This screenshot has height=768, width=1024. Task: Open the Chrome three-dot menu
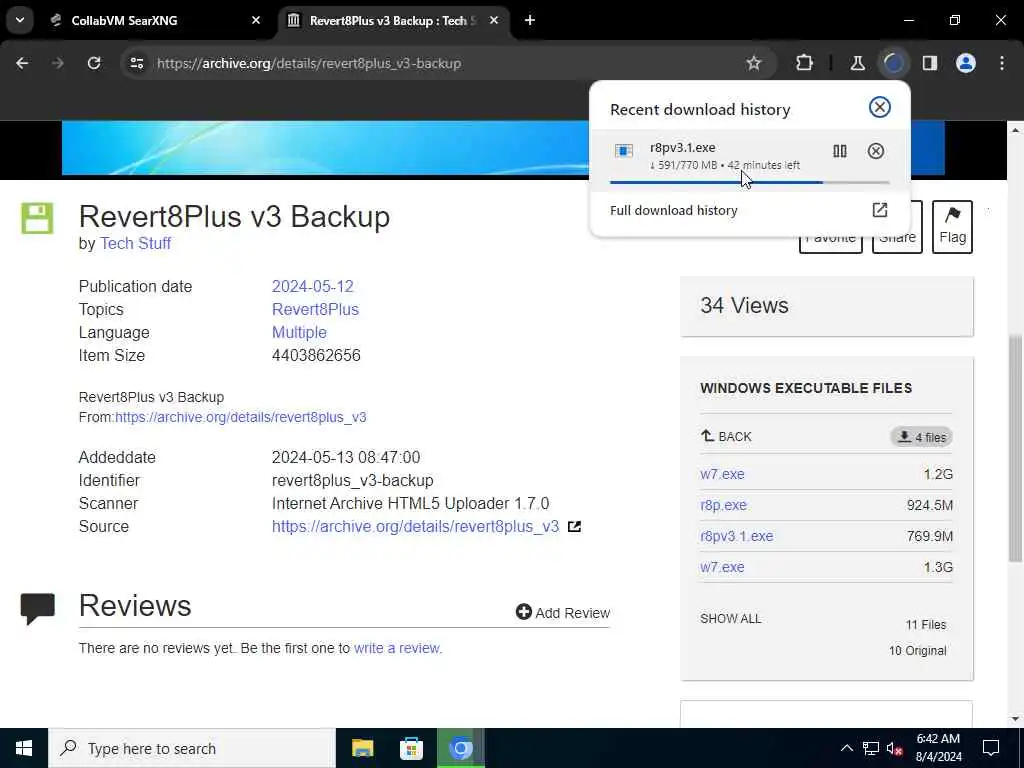1002,63
